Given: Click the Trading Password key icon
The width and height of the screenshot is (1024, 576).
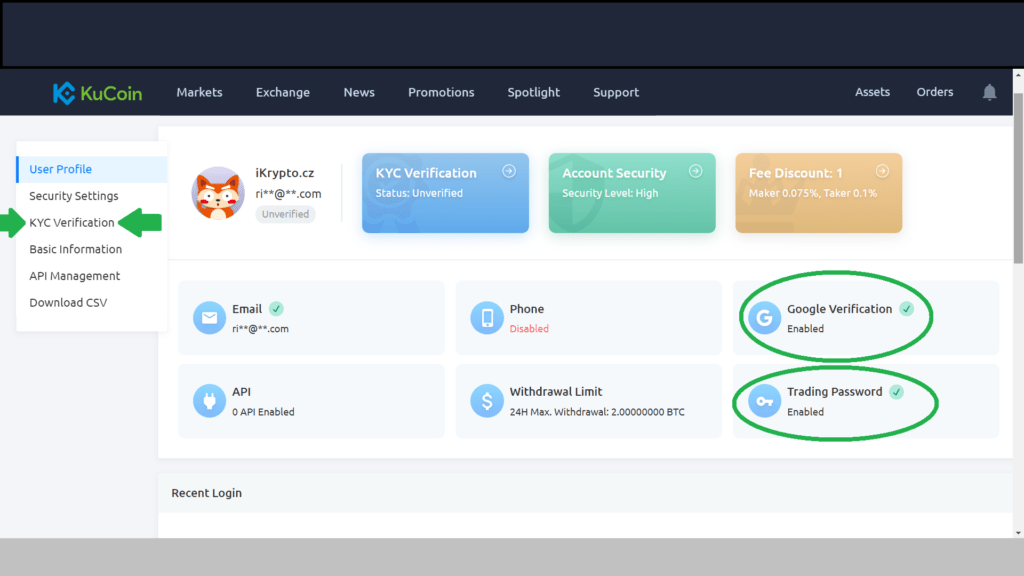Looking at the screenshot, I should (764, 400).
